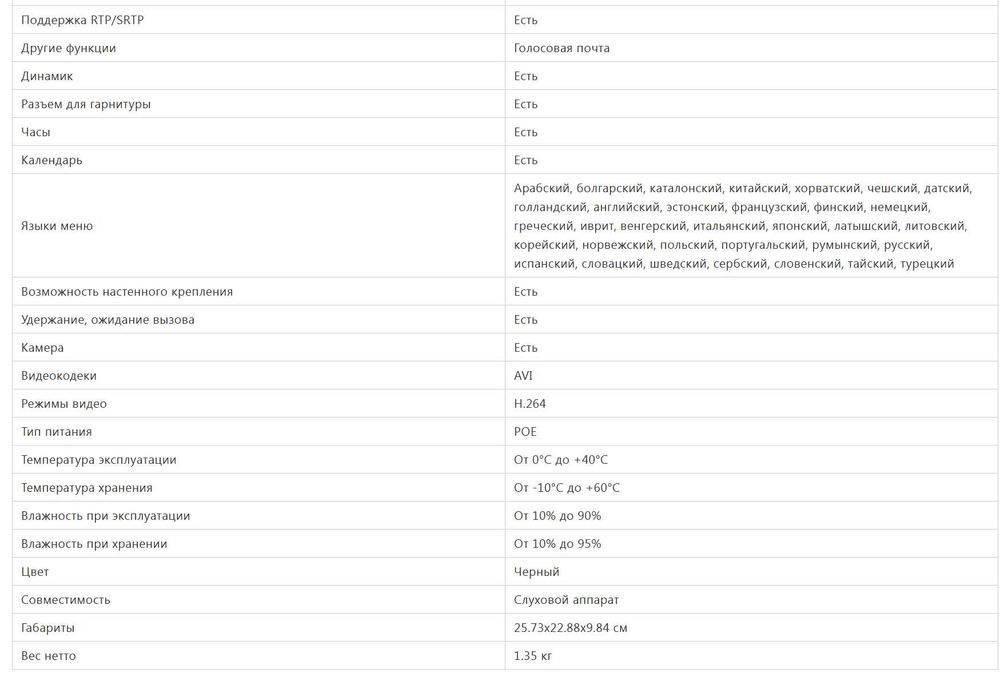This screenshot has width=1000, height=676.
Task: Select the 'Голосовая почта' value cell
Action: [561, 48]
